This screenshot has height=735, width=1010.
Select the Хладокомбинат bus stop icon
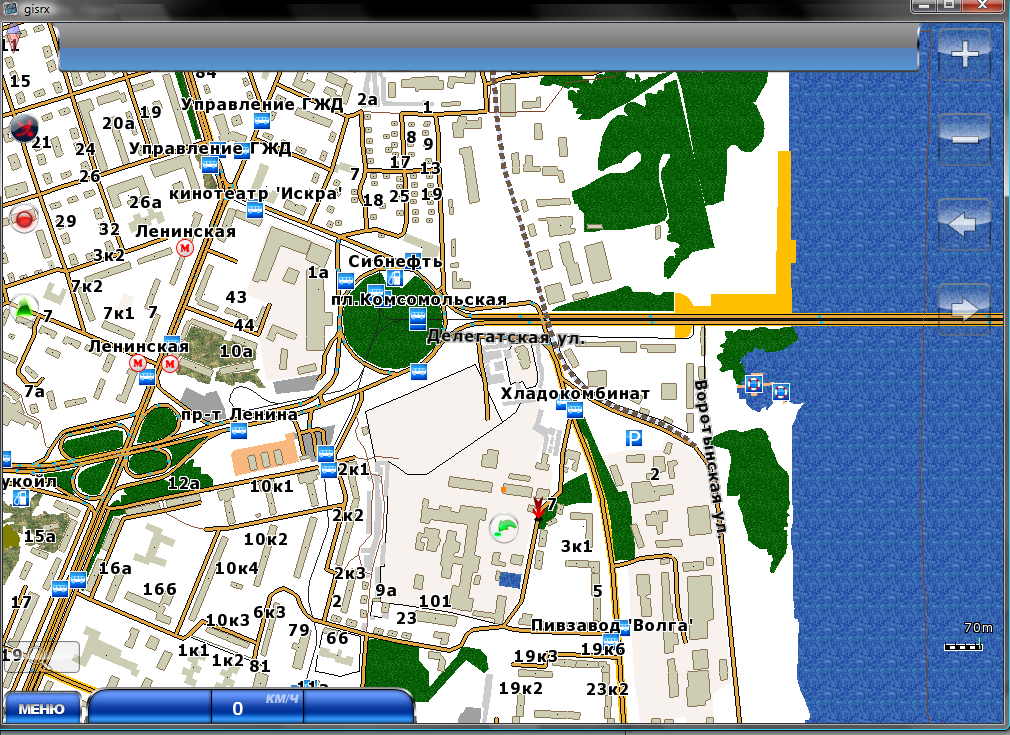coord(575,410)
